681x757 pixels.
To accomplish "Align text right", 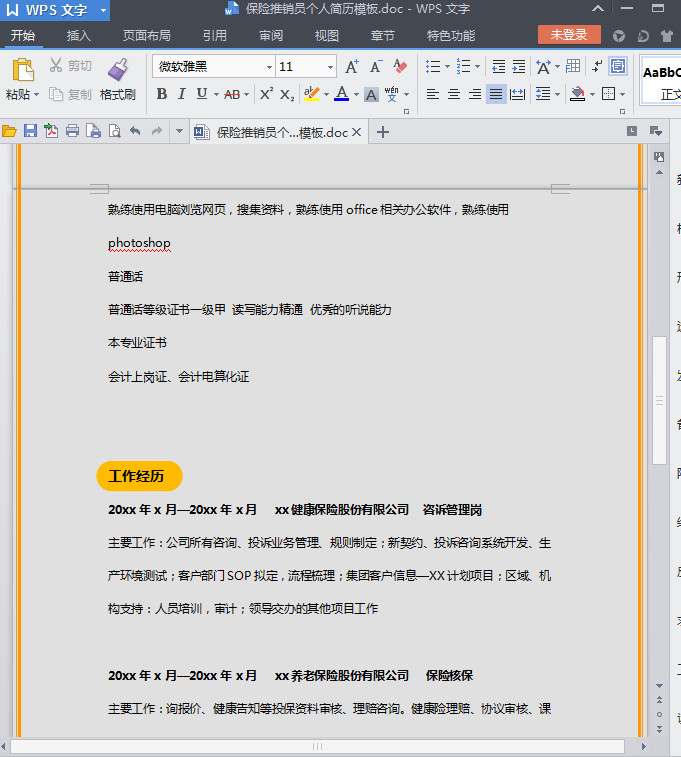I will [x=475, y=94].
